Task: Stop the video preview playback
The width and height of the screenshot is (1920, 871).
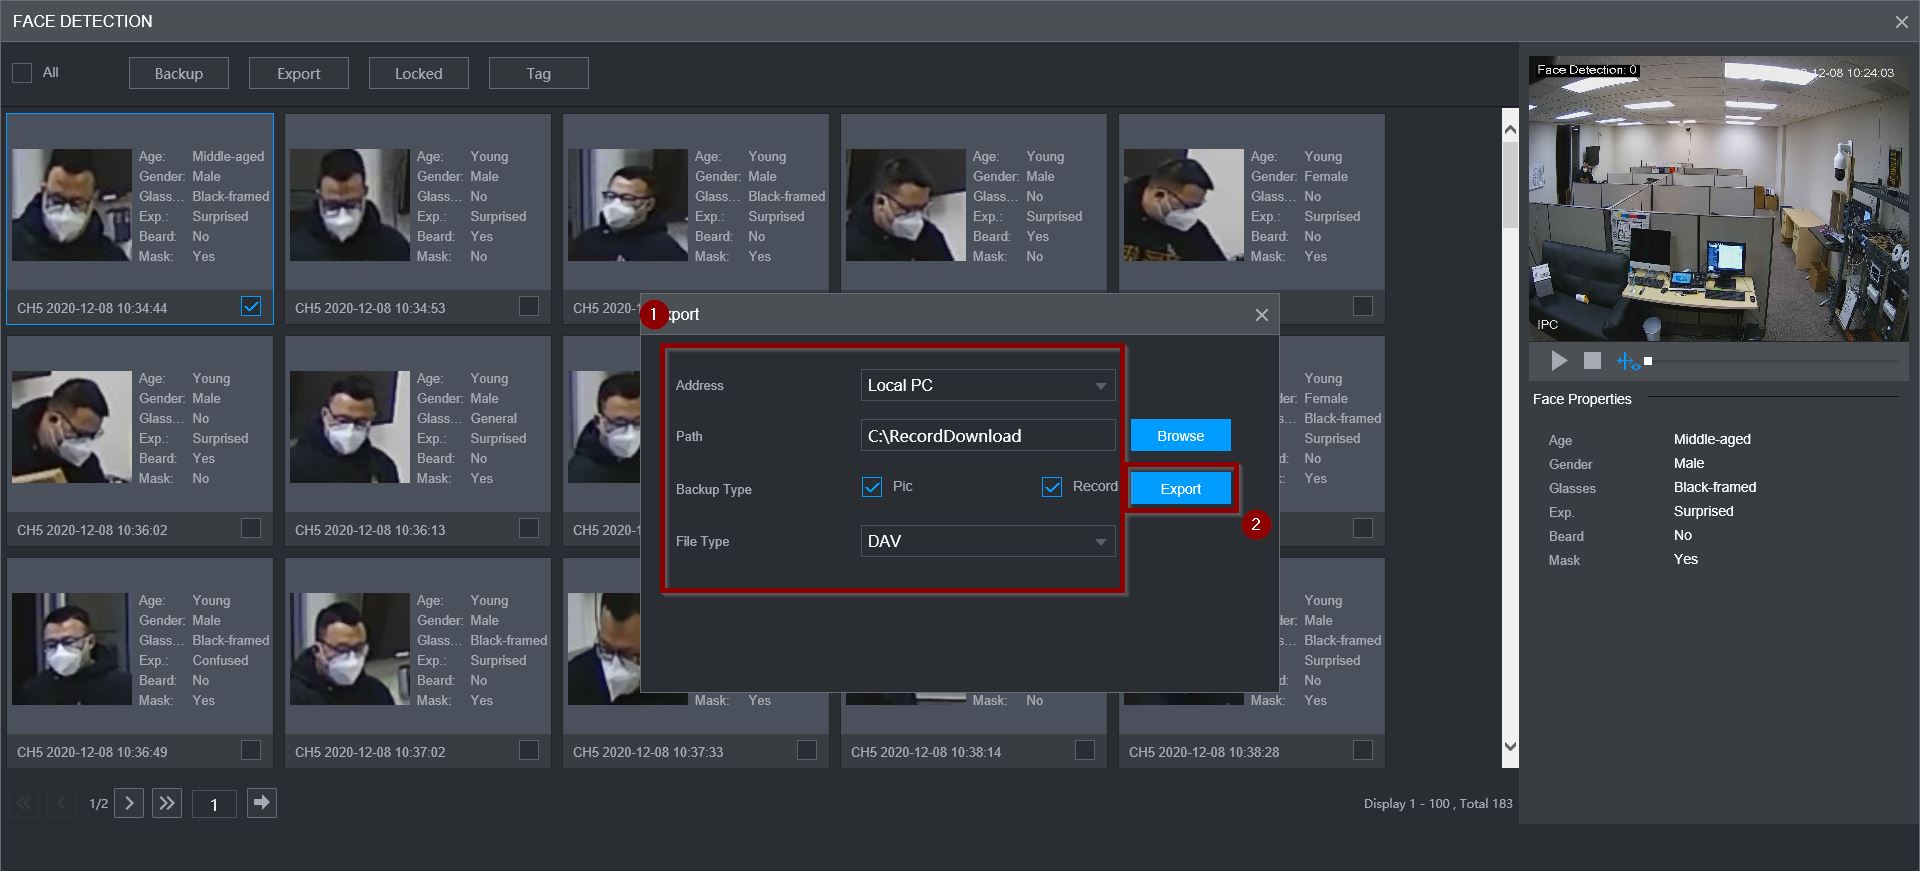Action: click(1593, 361)
